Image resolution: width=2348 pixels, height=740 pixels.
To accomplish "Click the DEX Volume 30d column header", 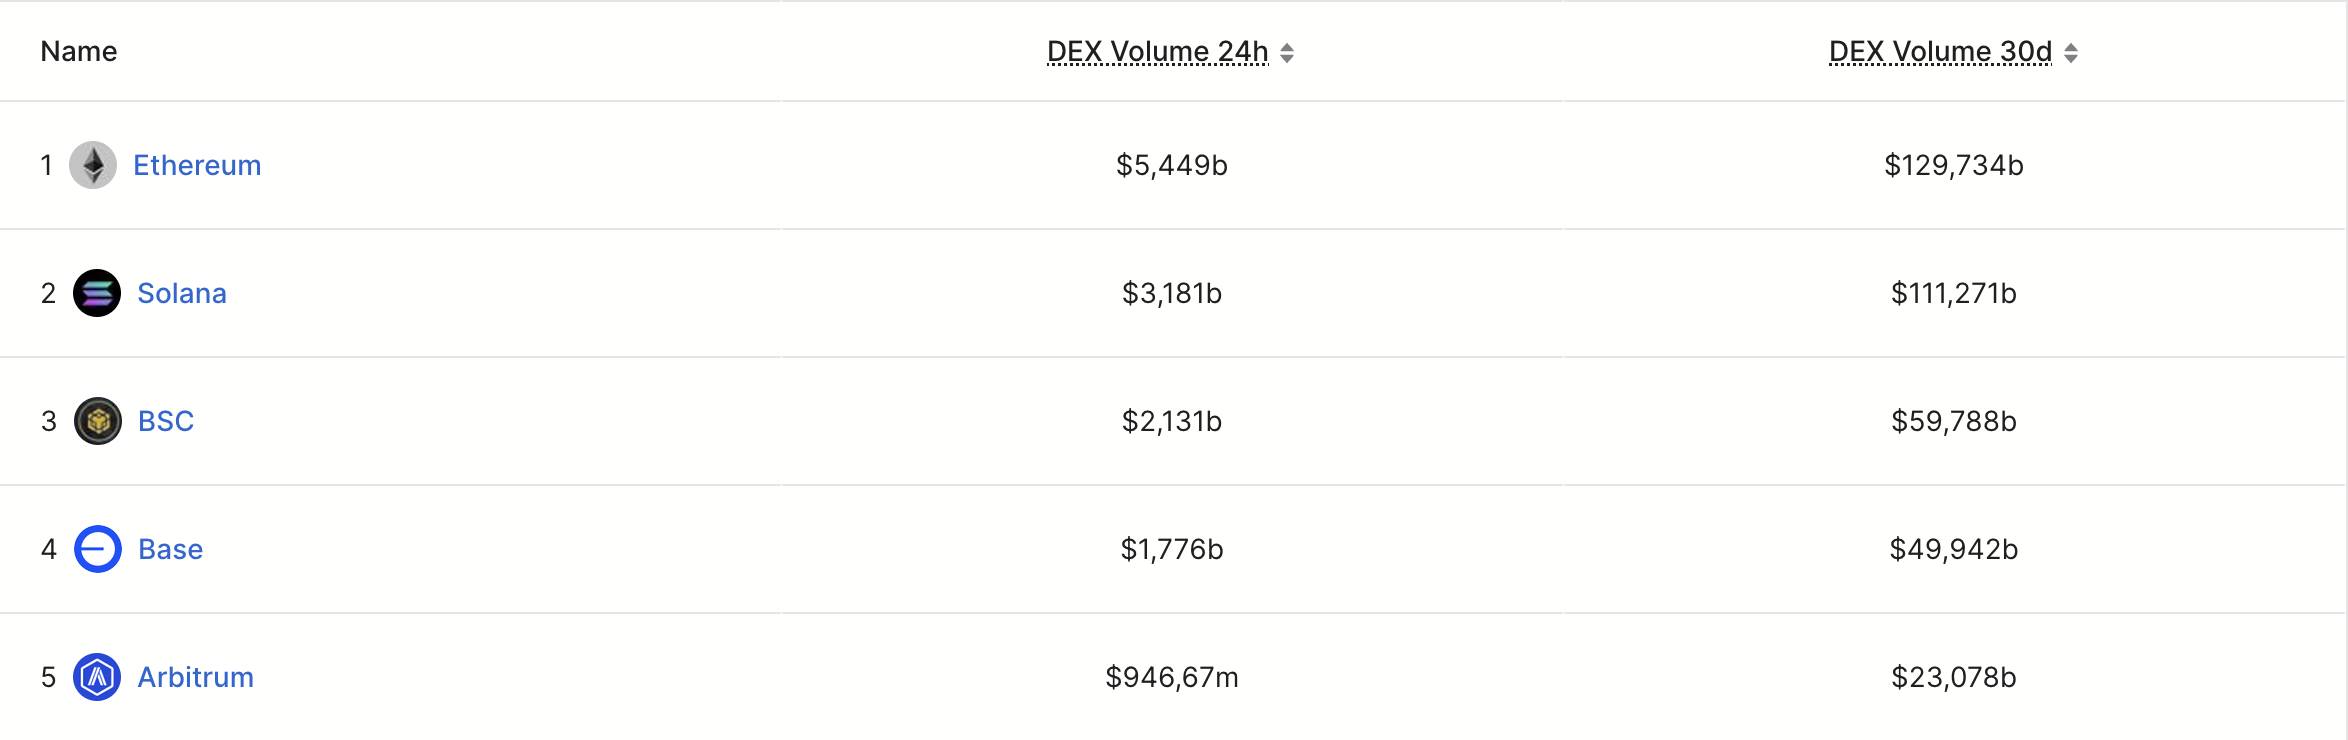I will [1941, 52].
